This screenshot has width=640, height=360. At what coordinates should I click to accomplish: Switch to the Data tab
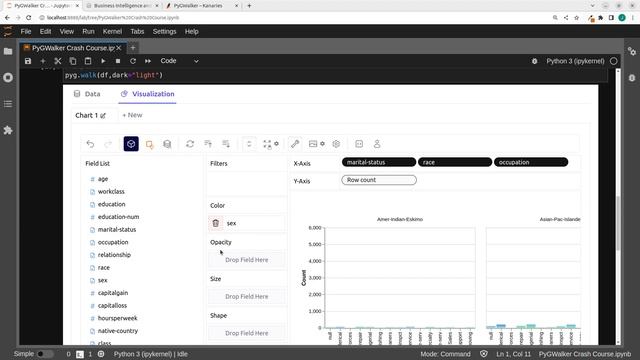tap(87, 94)
